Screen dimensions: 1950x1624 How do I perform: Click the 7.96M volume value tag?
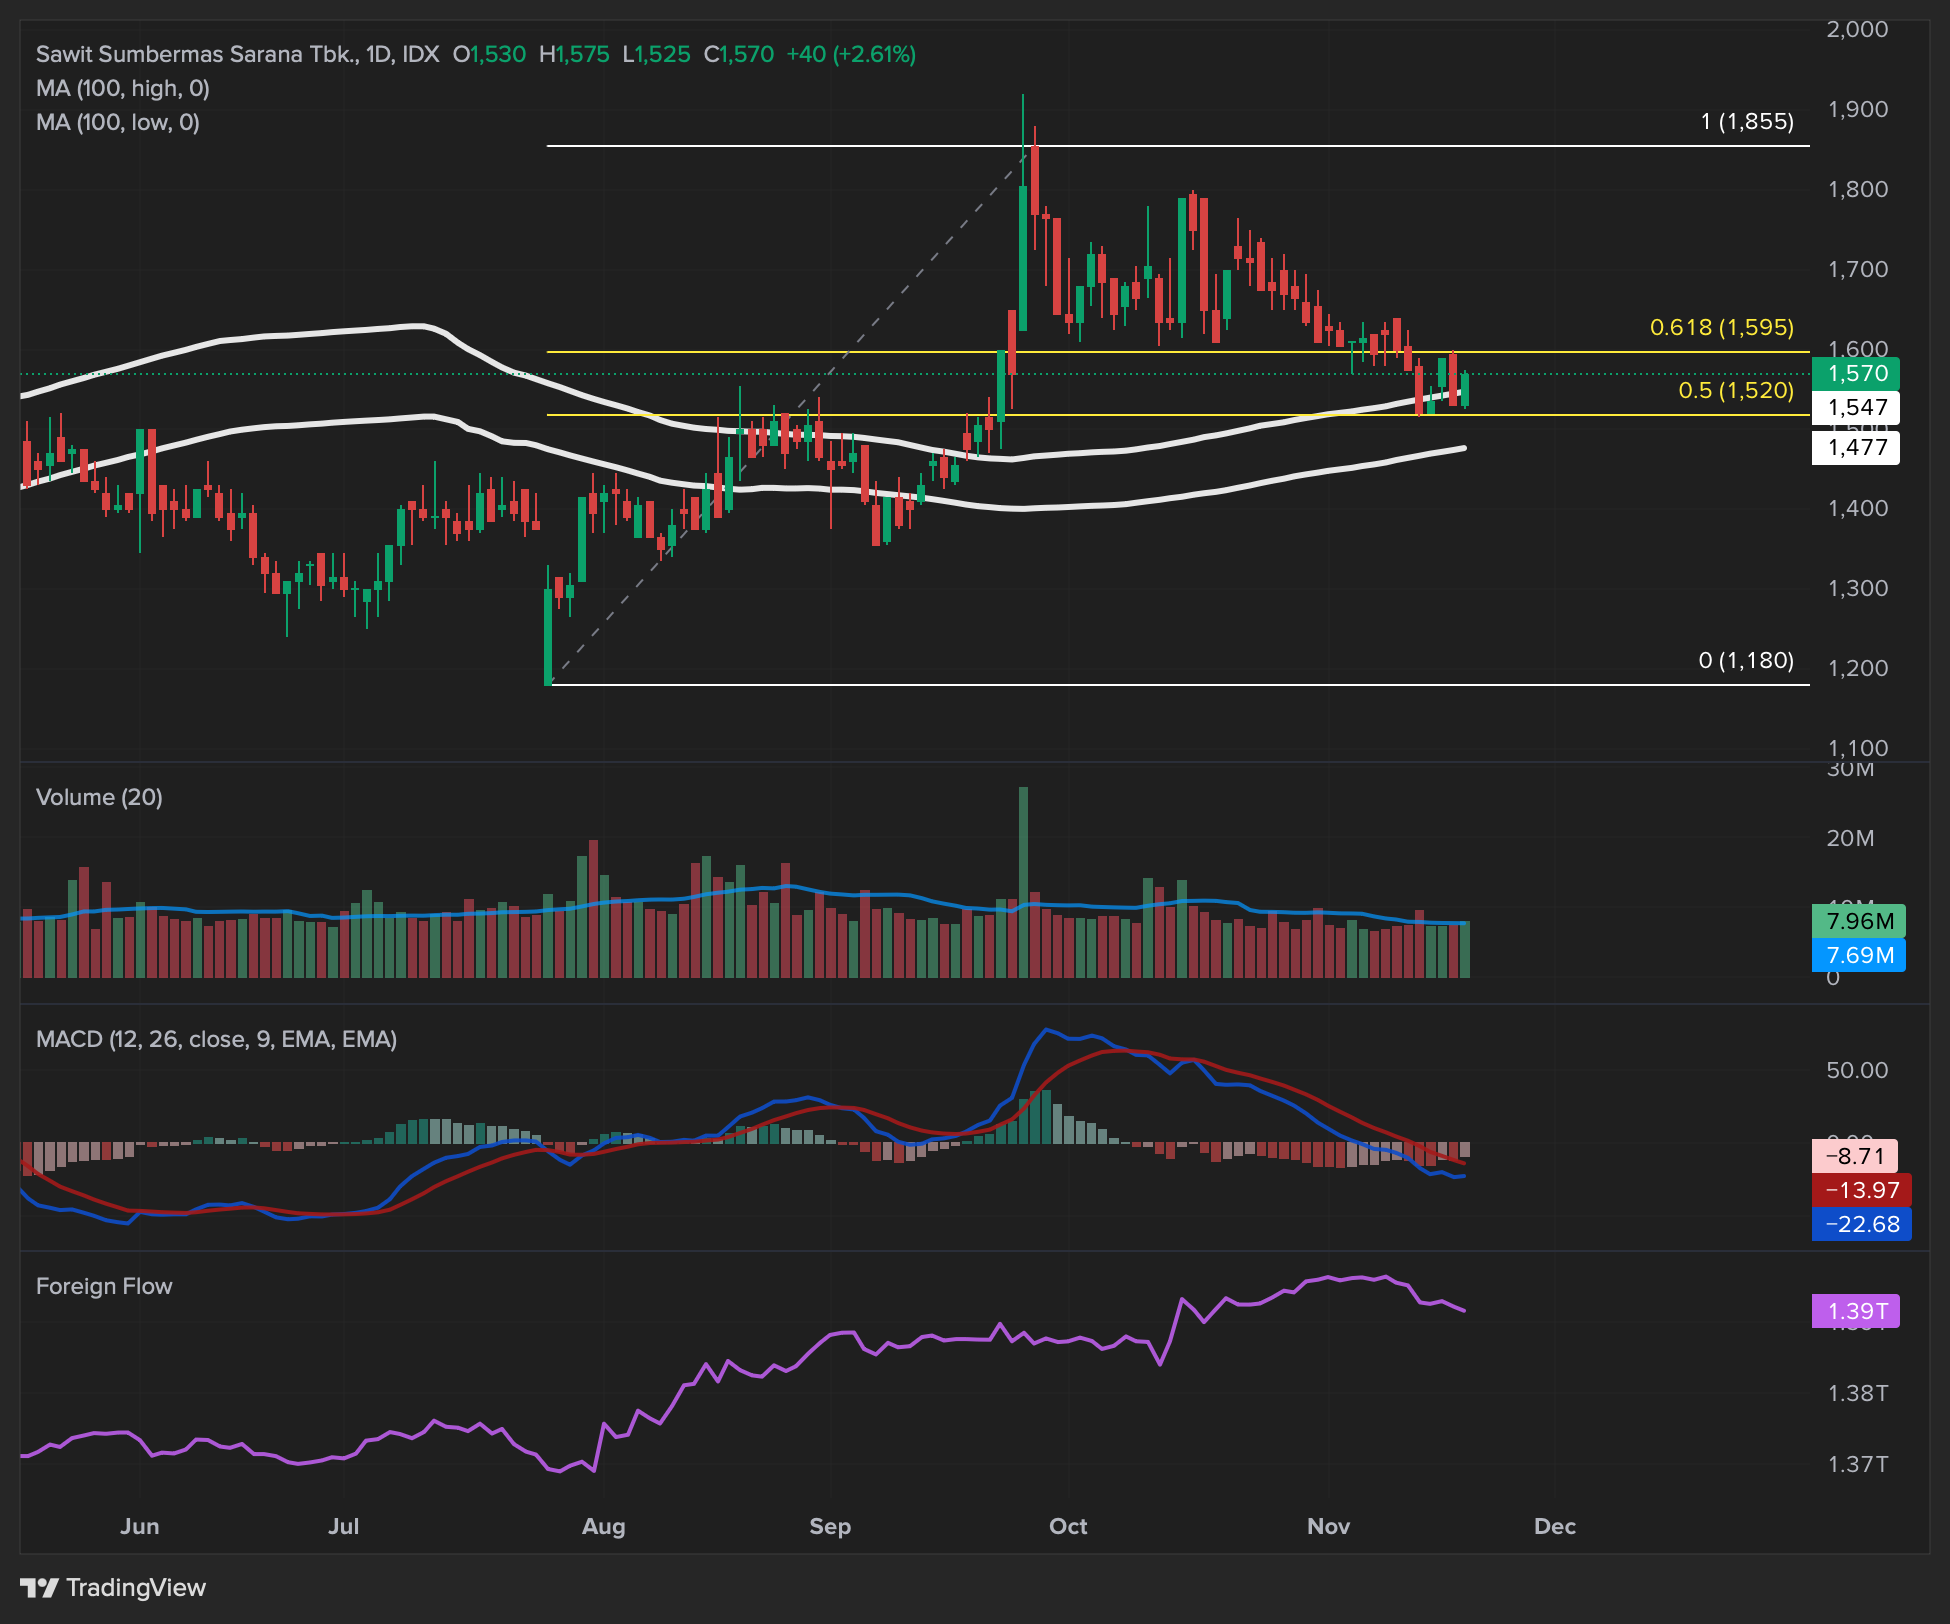pos(1858,921)
